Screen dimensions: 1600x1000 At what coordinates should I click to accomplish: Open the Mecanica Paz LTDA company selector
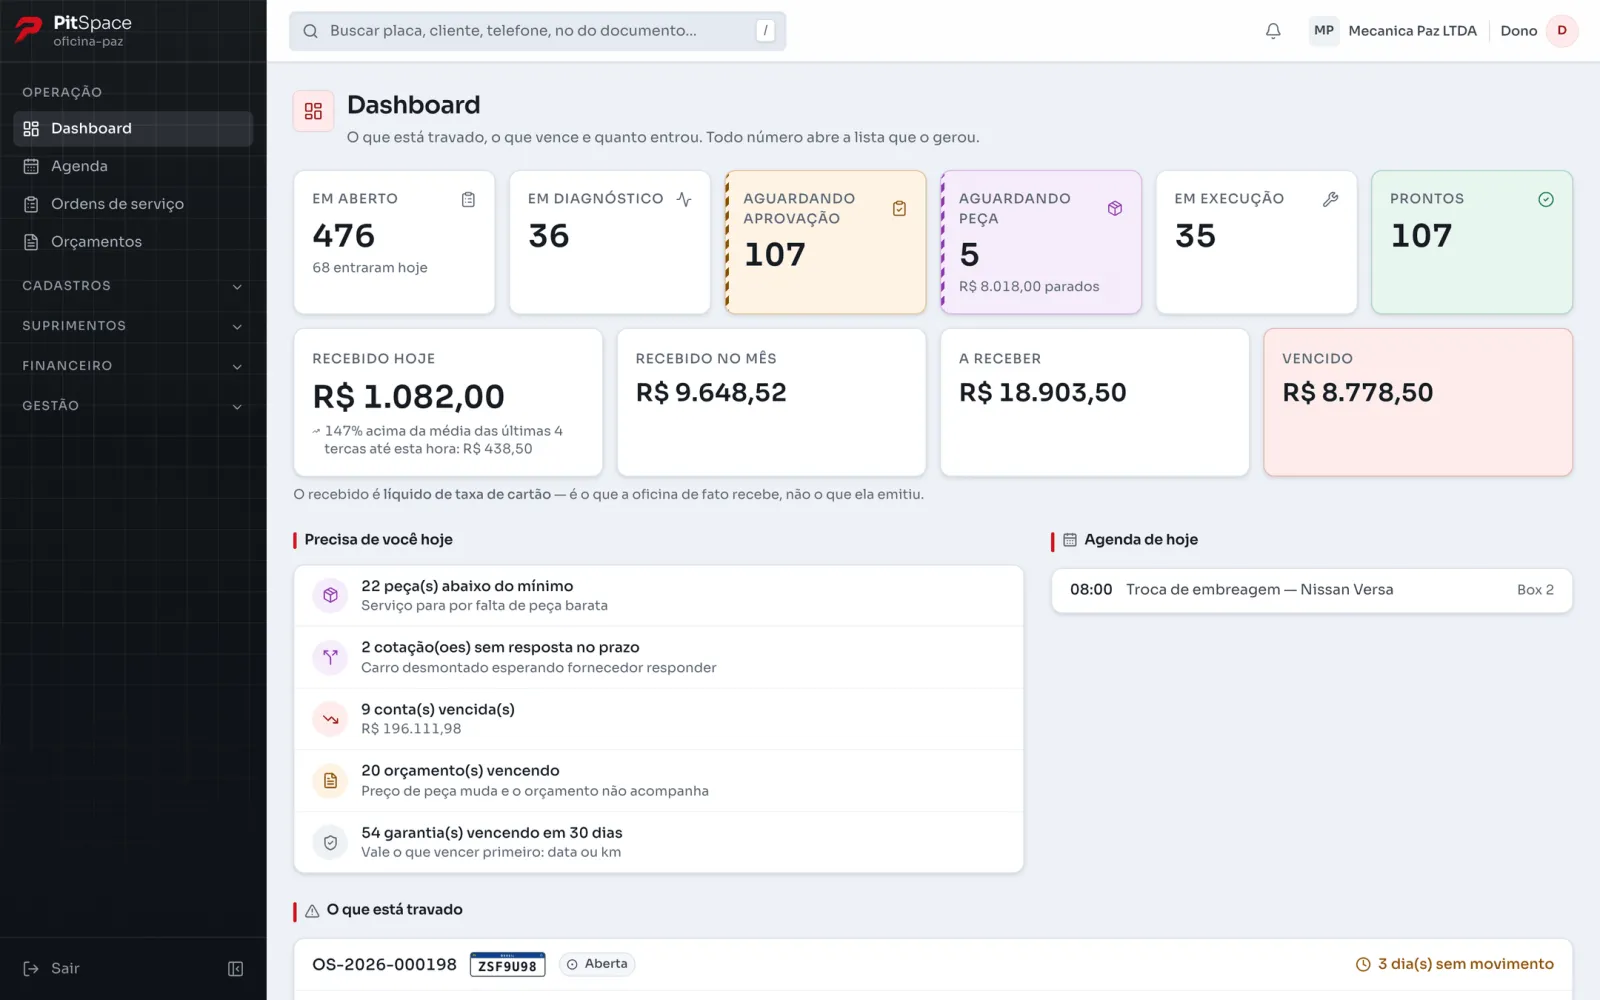(1394, 31)
